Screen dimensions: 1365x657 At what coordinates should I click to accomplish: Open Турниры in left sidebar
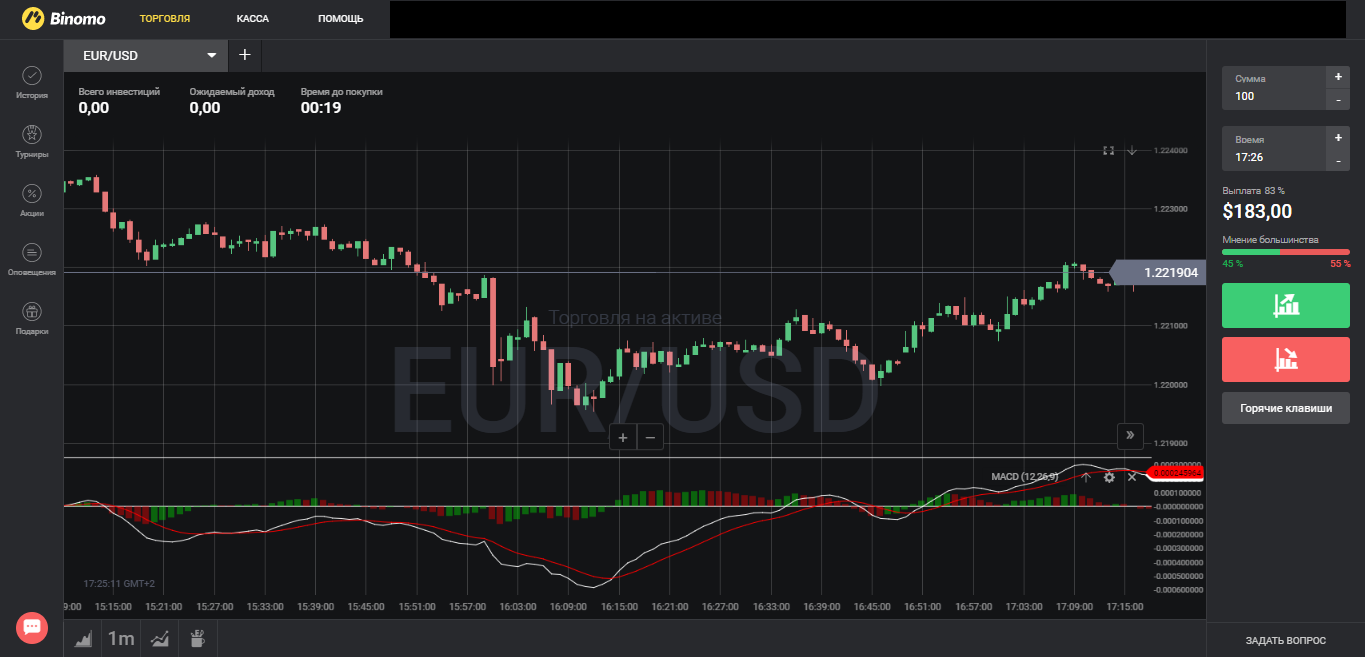point(32,142)
